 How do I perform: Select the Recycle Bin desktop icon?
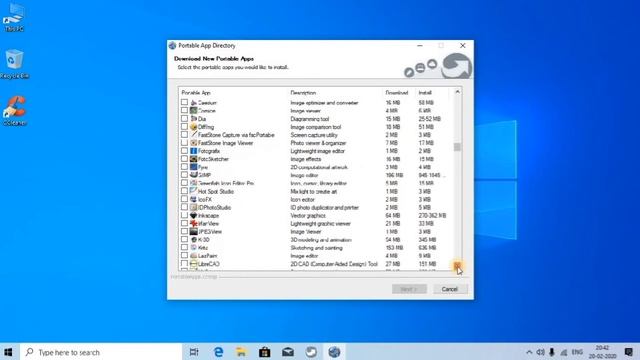point(15,64)
